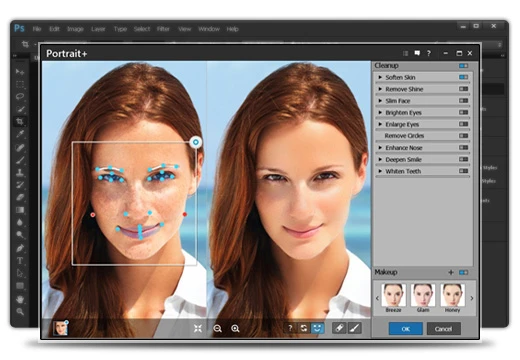The image size is (520, 360).
Task: Open the Window menu
Action: [x=209, y=29]
